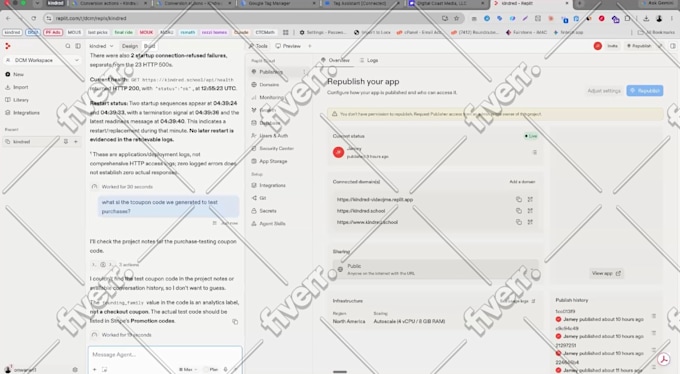The width and height of the screenshot is (680, 374).
Task: Click Invite button in top bar
Action: (x=612, y=46)
